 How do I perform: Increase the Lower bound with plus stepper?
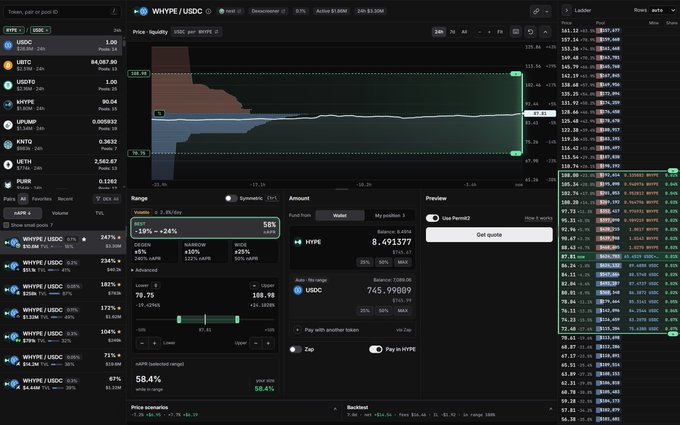click(154, 343)
